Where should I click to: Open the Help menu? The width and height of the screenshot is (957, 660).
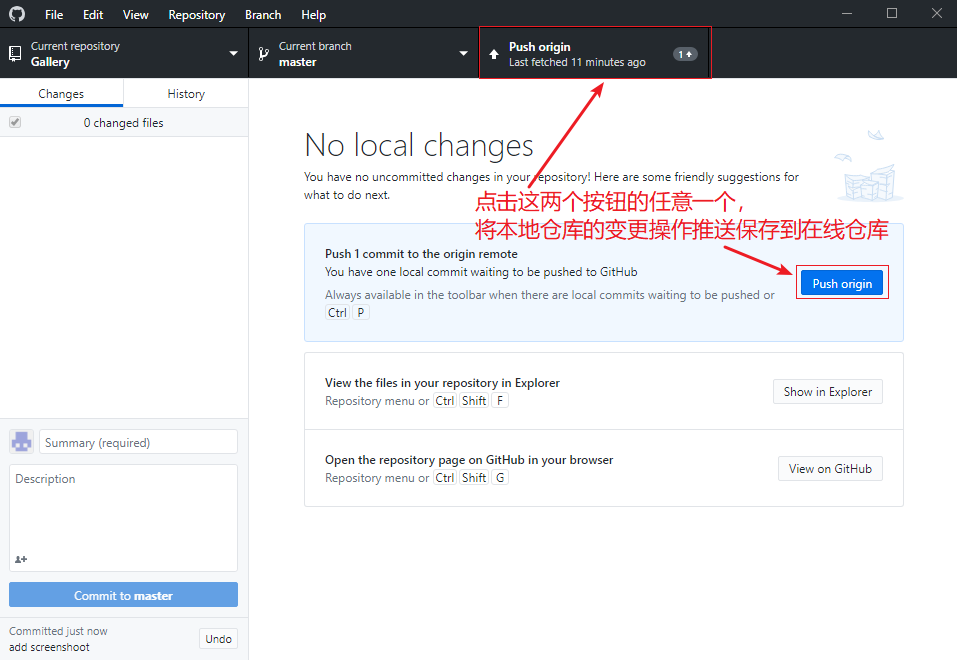click(x=313, y=15)
